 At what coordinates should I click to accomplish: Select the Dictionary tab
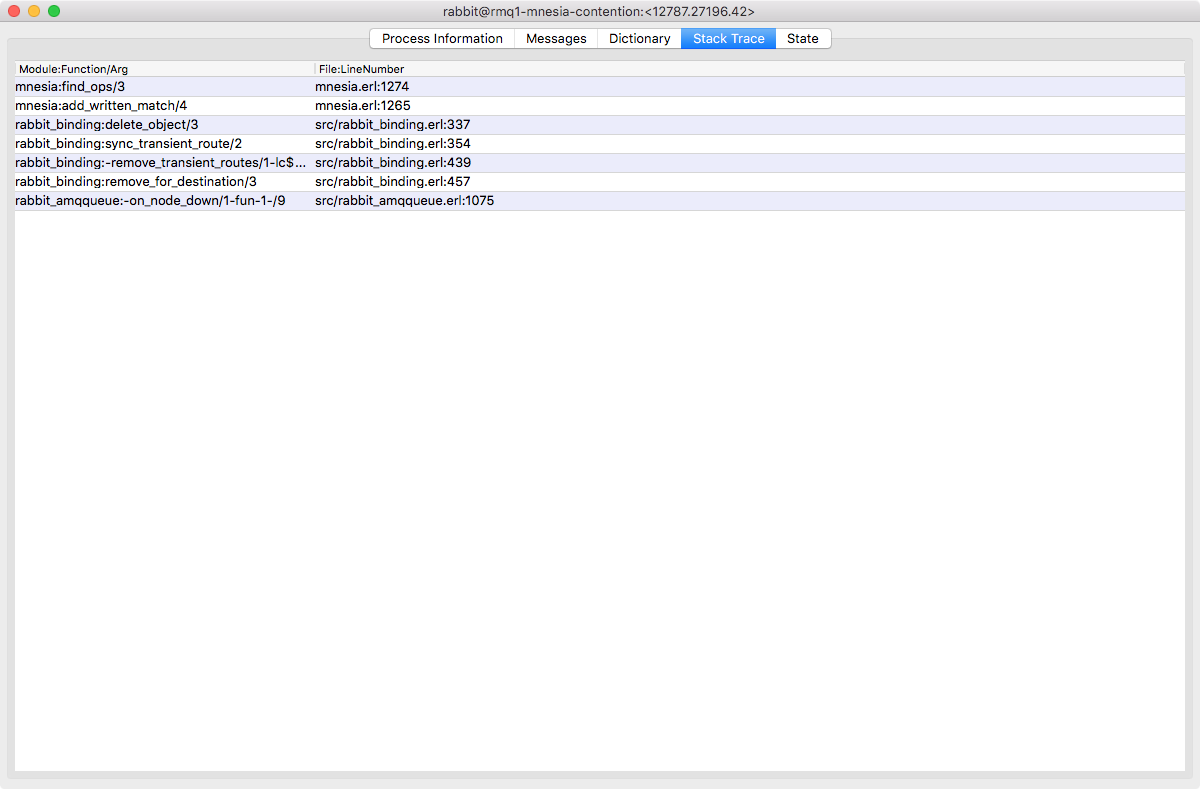(639, 39)
